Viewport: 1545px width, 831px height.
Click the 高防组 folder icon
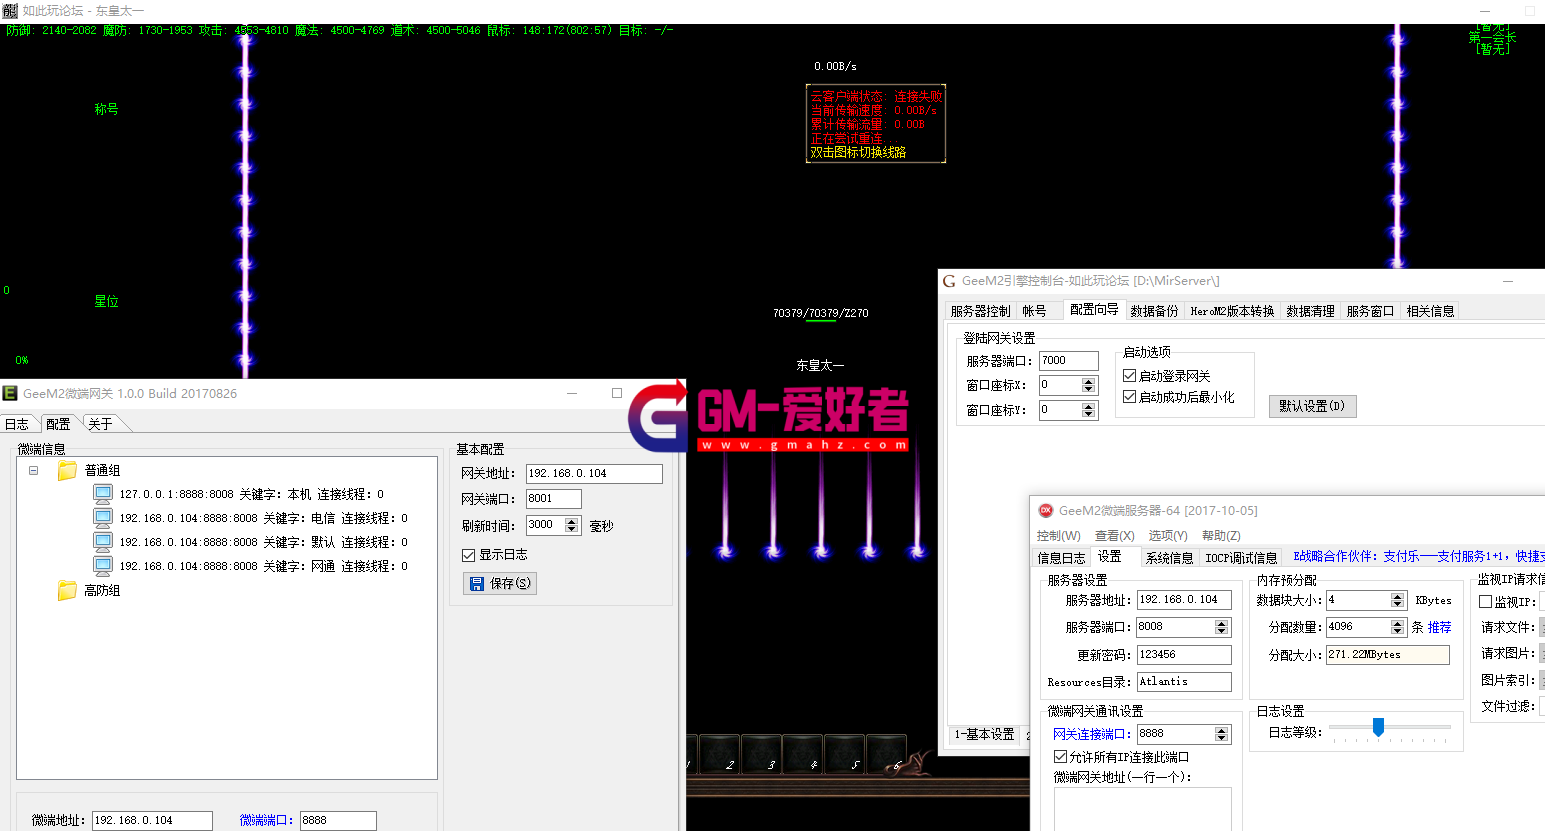tap(67, 590)
